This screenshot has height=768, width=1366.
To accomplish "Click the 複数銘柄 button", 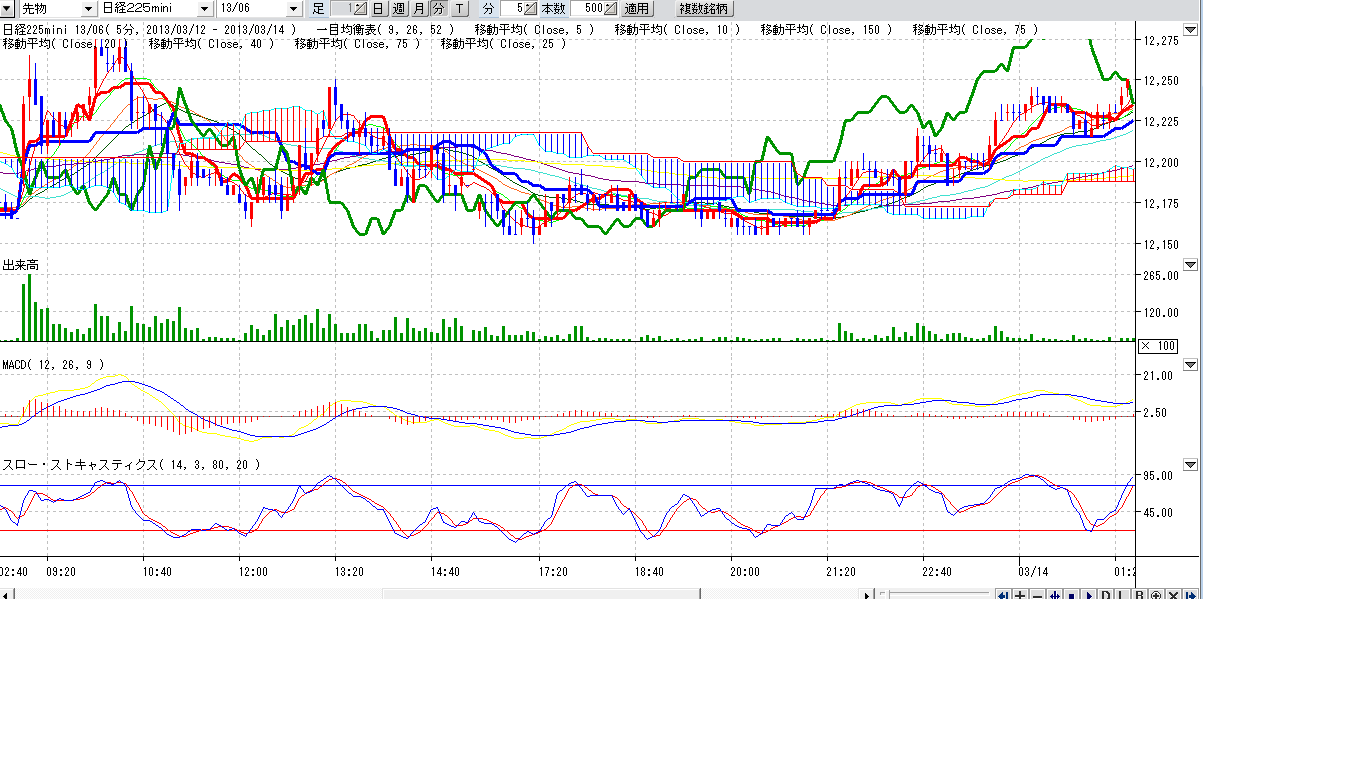I will pos(705,8).
